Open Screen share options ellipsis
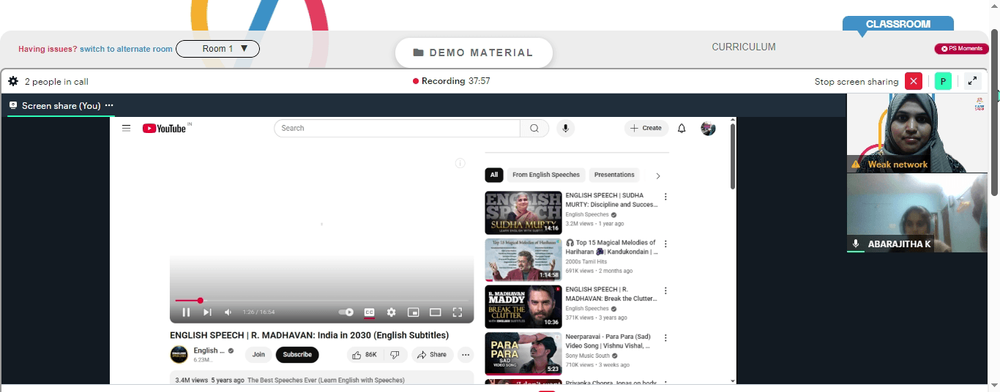This screenshot has width=1000, height=392. 109,105
